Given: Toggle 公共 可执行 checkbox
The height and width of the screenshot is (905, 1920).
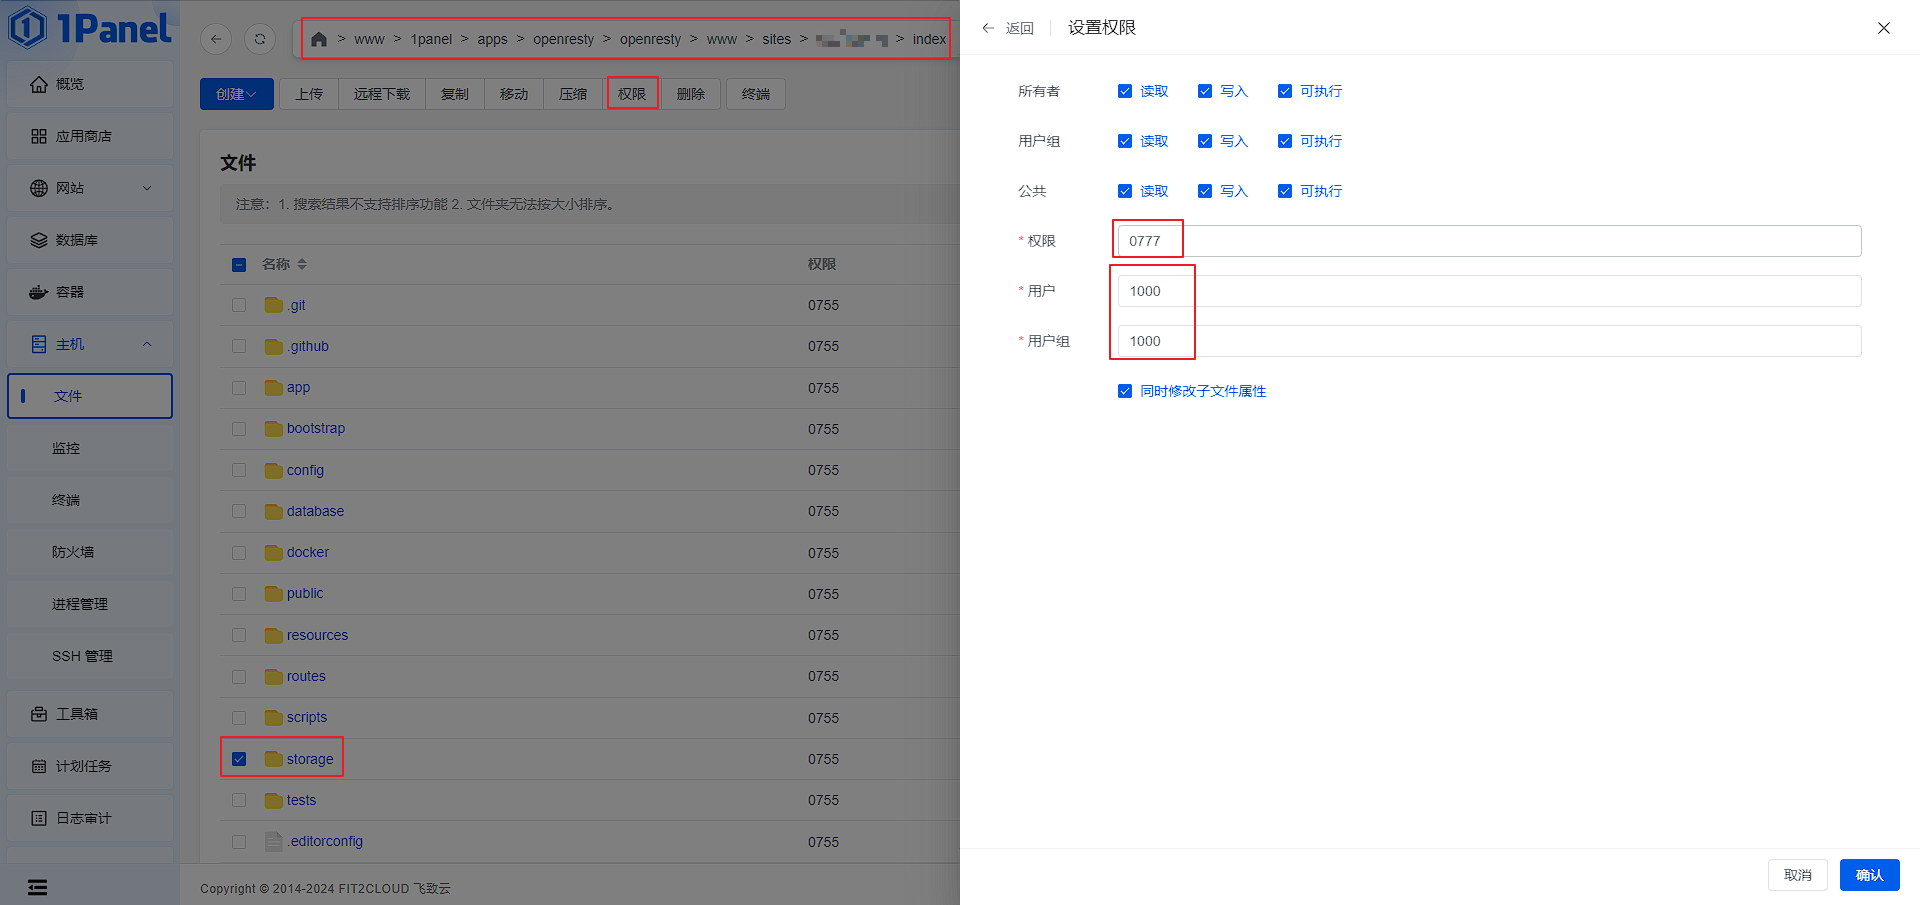Looking at the screenshot, I should click(1285, 191).
